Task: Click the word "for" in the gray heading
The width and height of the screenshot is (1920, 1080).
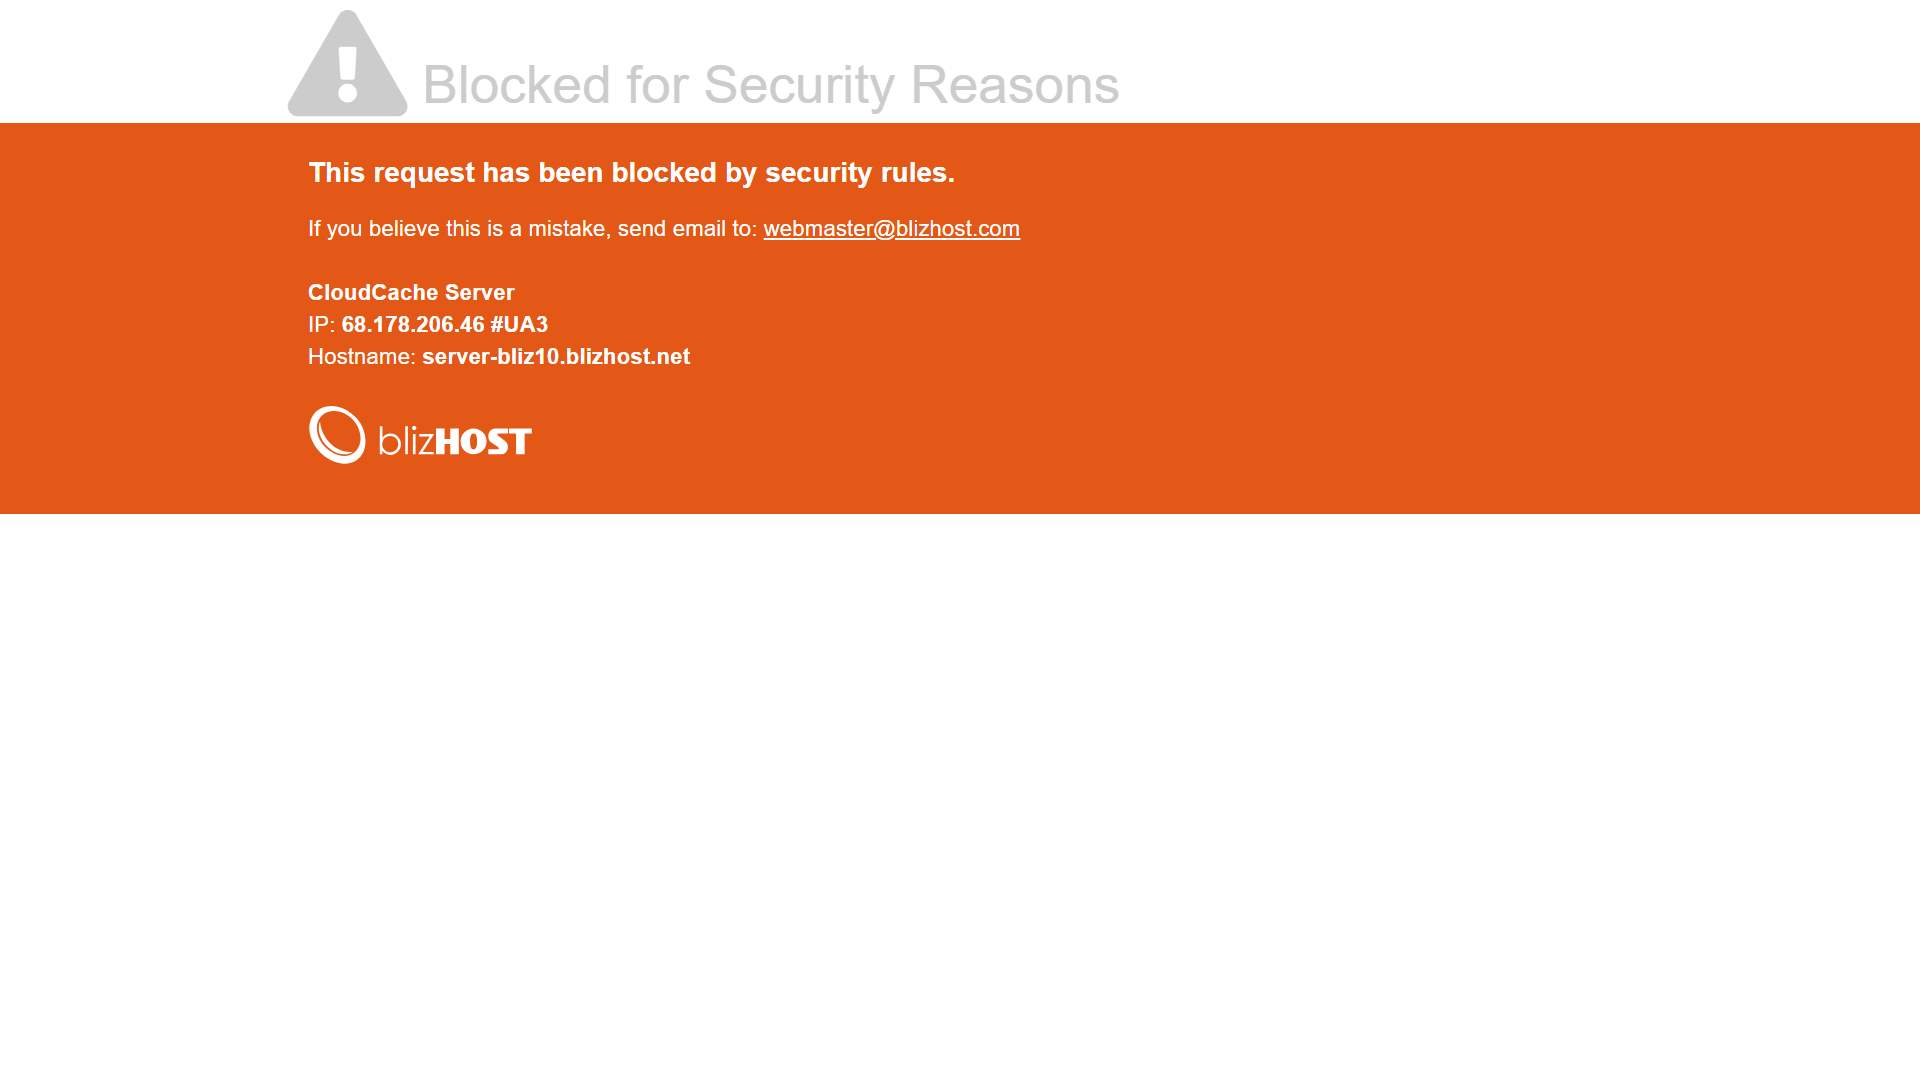Action: (657, 85)
